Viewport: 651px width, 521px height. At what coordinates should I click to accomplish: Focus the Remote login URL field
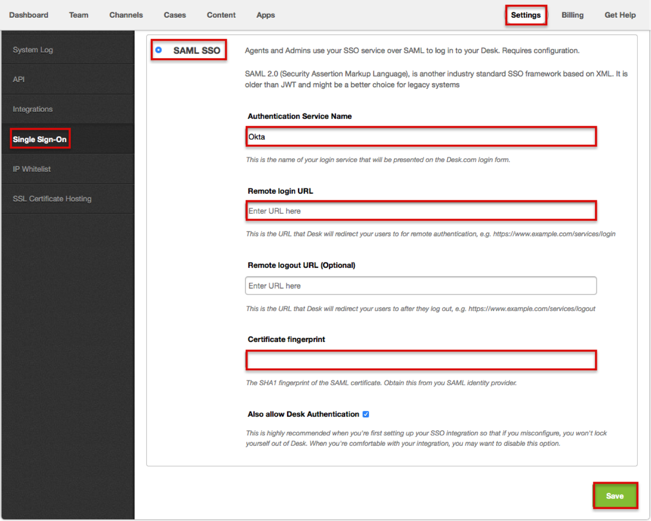click(421, 211)
